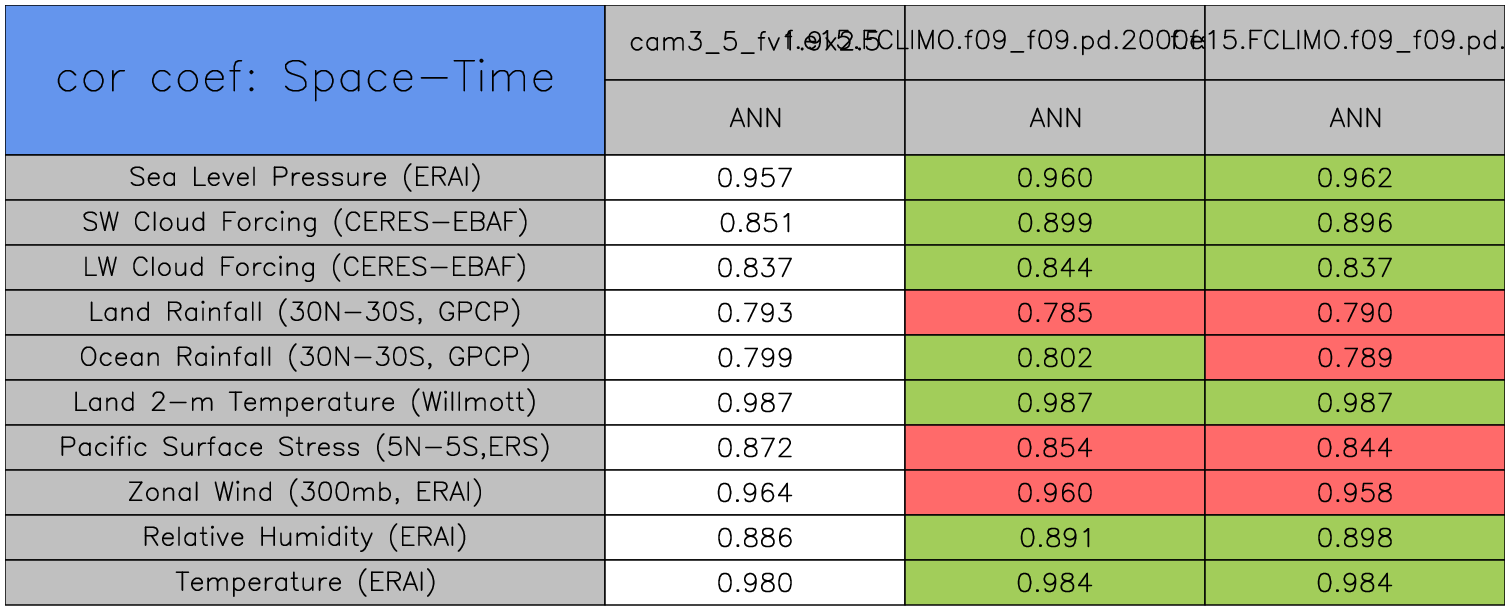This screenshot has width=1510, height=611.
Task: Select the green 0.962 Sea Level Pressure cell
Action: coord(1355,178)
